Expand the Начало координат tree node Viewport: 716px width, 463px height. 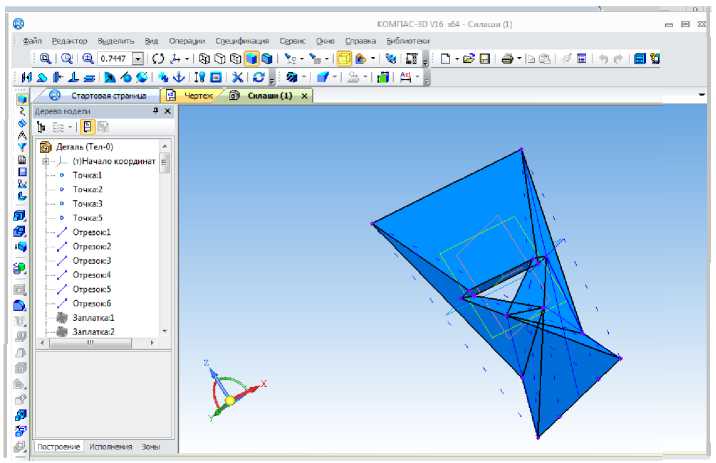[x=46, y=161]
